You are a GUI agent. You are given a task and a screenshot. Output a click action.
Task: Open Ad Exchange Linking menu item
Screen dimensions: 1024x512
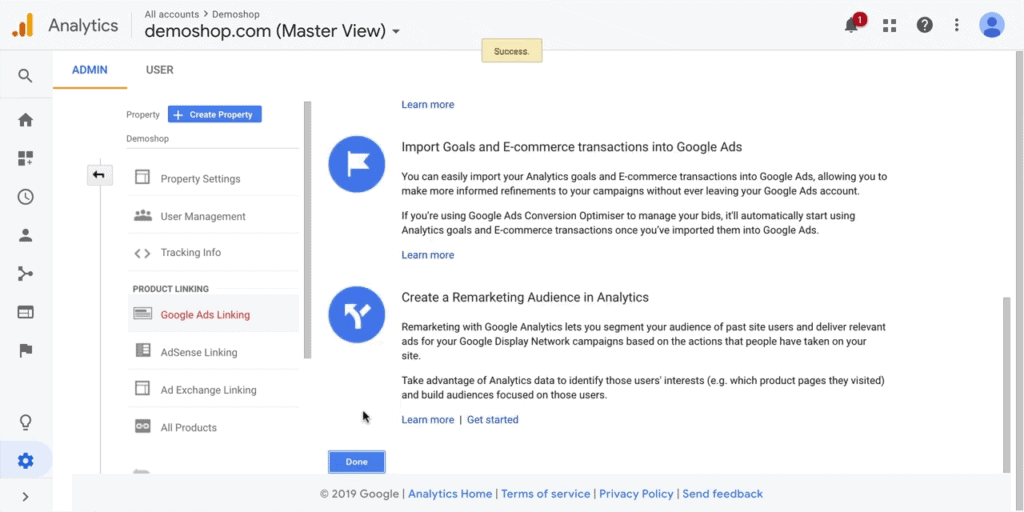pos(214,390)
